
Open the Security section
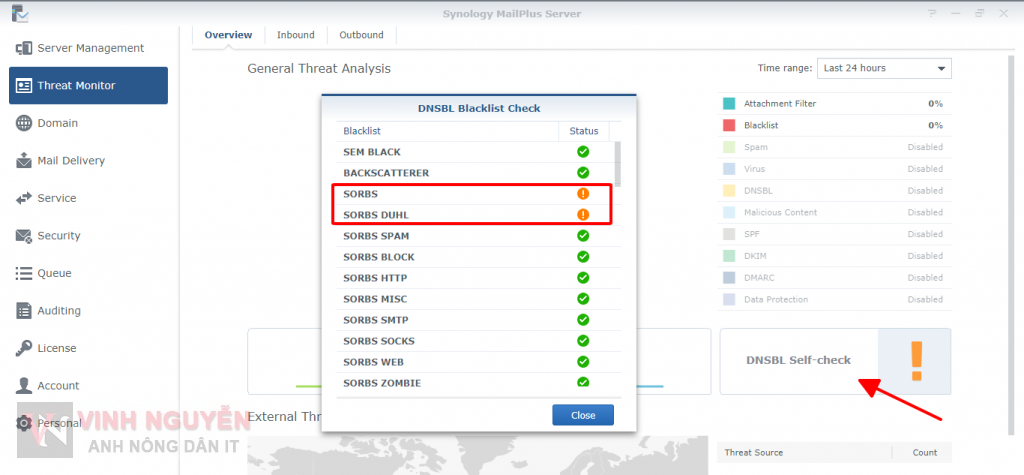[58, 236]
